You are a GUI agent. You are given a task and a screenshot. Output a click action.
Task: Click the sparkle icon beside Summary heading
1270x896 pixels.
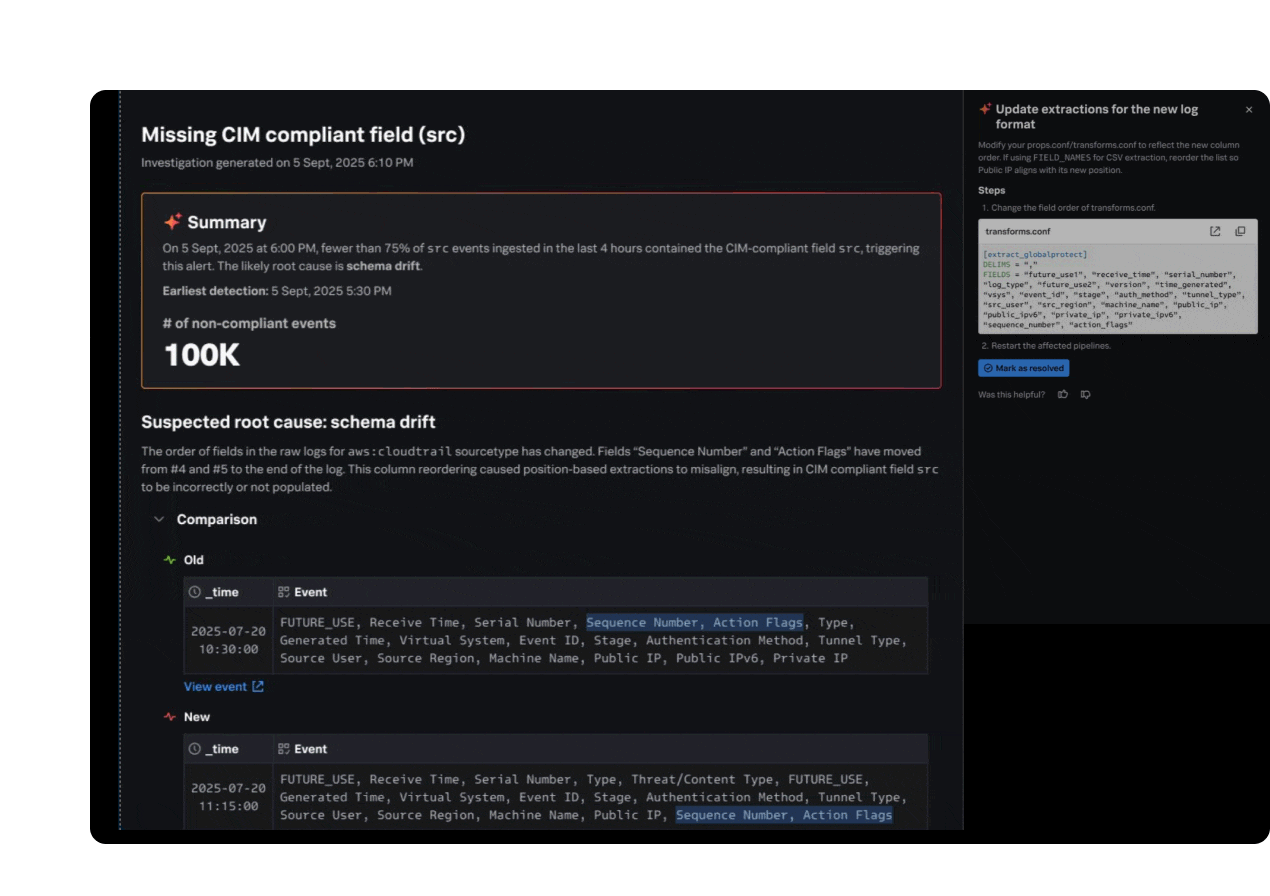click(172, 222)
